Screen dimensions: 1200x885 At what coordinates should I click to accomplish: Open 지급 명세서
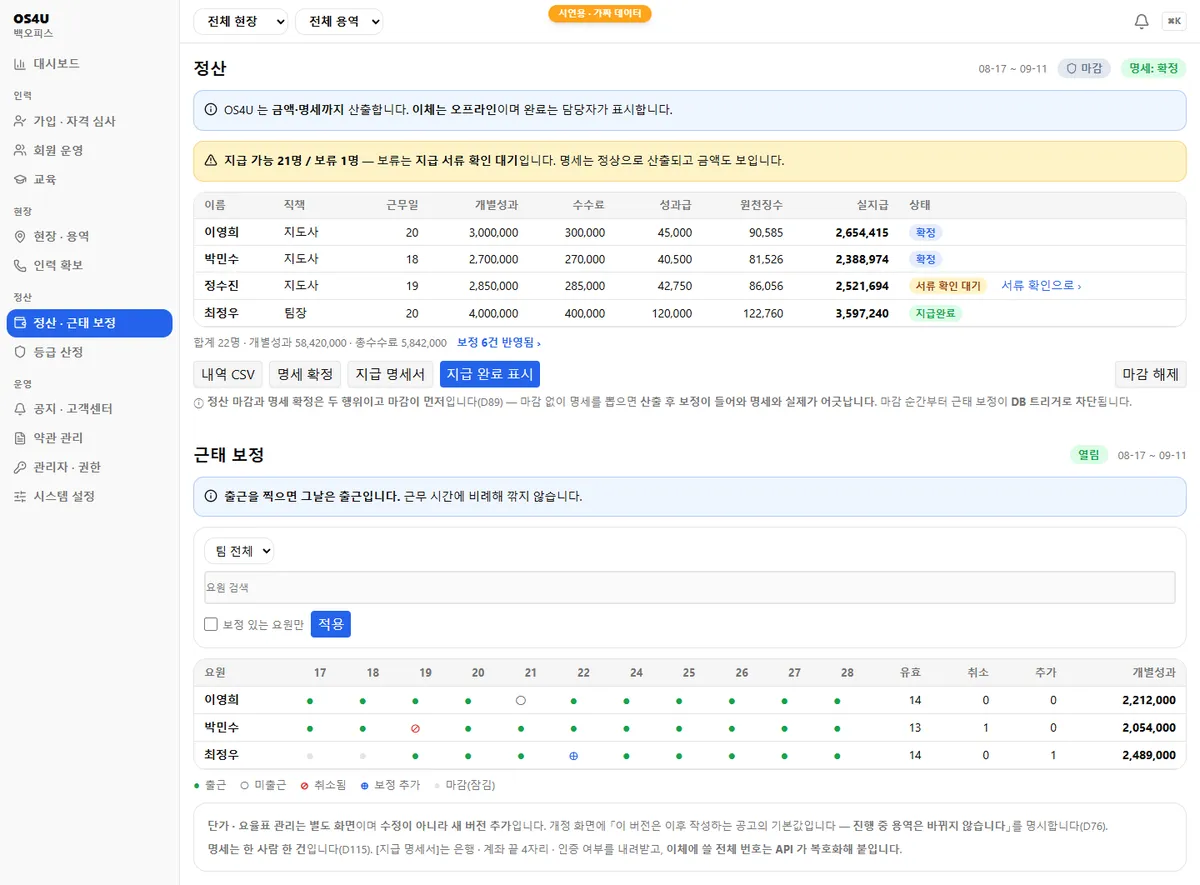tap(390, 375)
